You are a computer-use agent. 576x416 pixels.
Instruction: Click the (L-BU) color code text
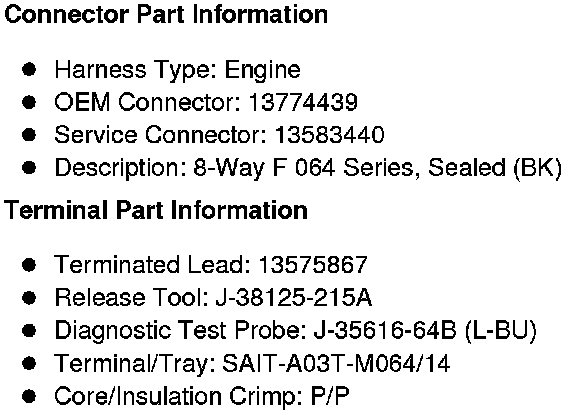(501, 330)
